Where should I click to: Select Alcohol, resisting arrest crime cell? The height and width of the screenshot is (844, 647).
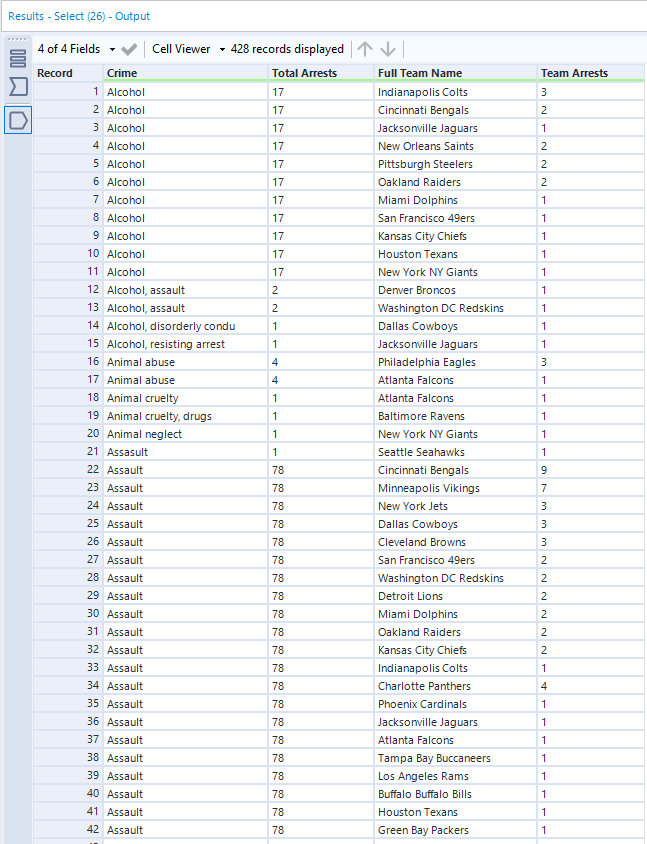185,344
